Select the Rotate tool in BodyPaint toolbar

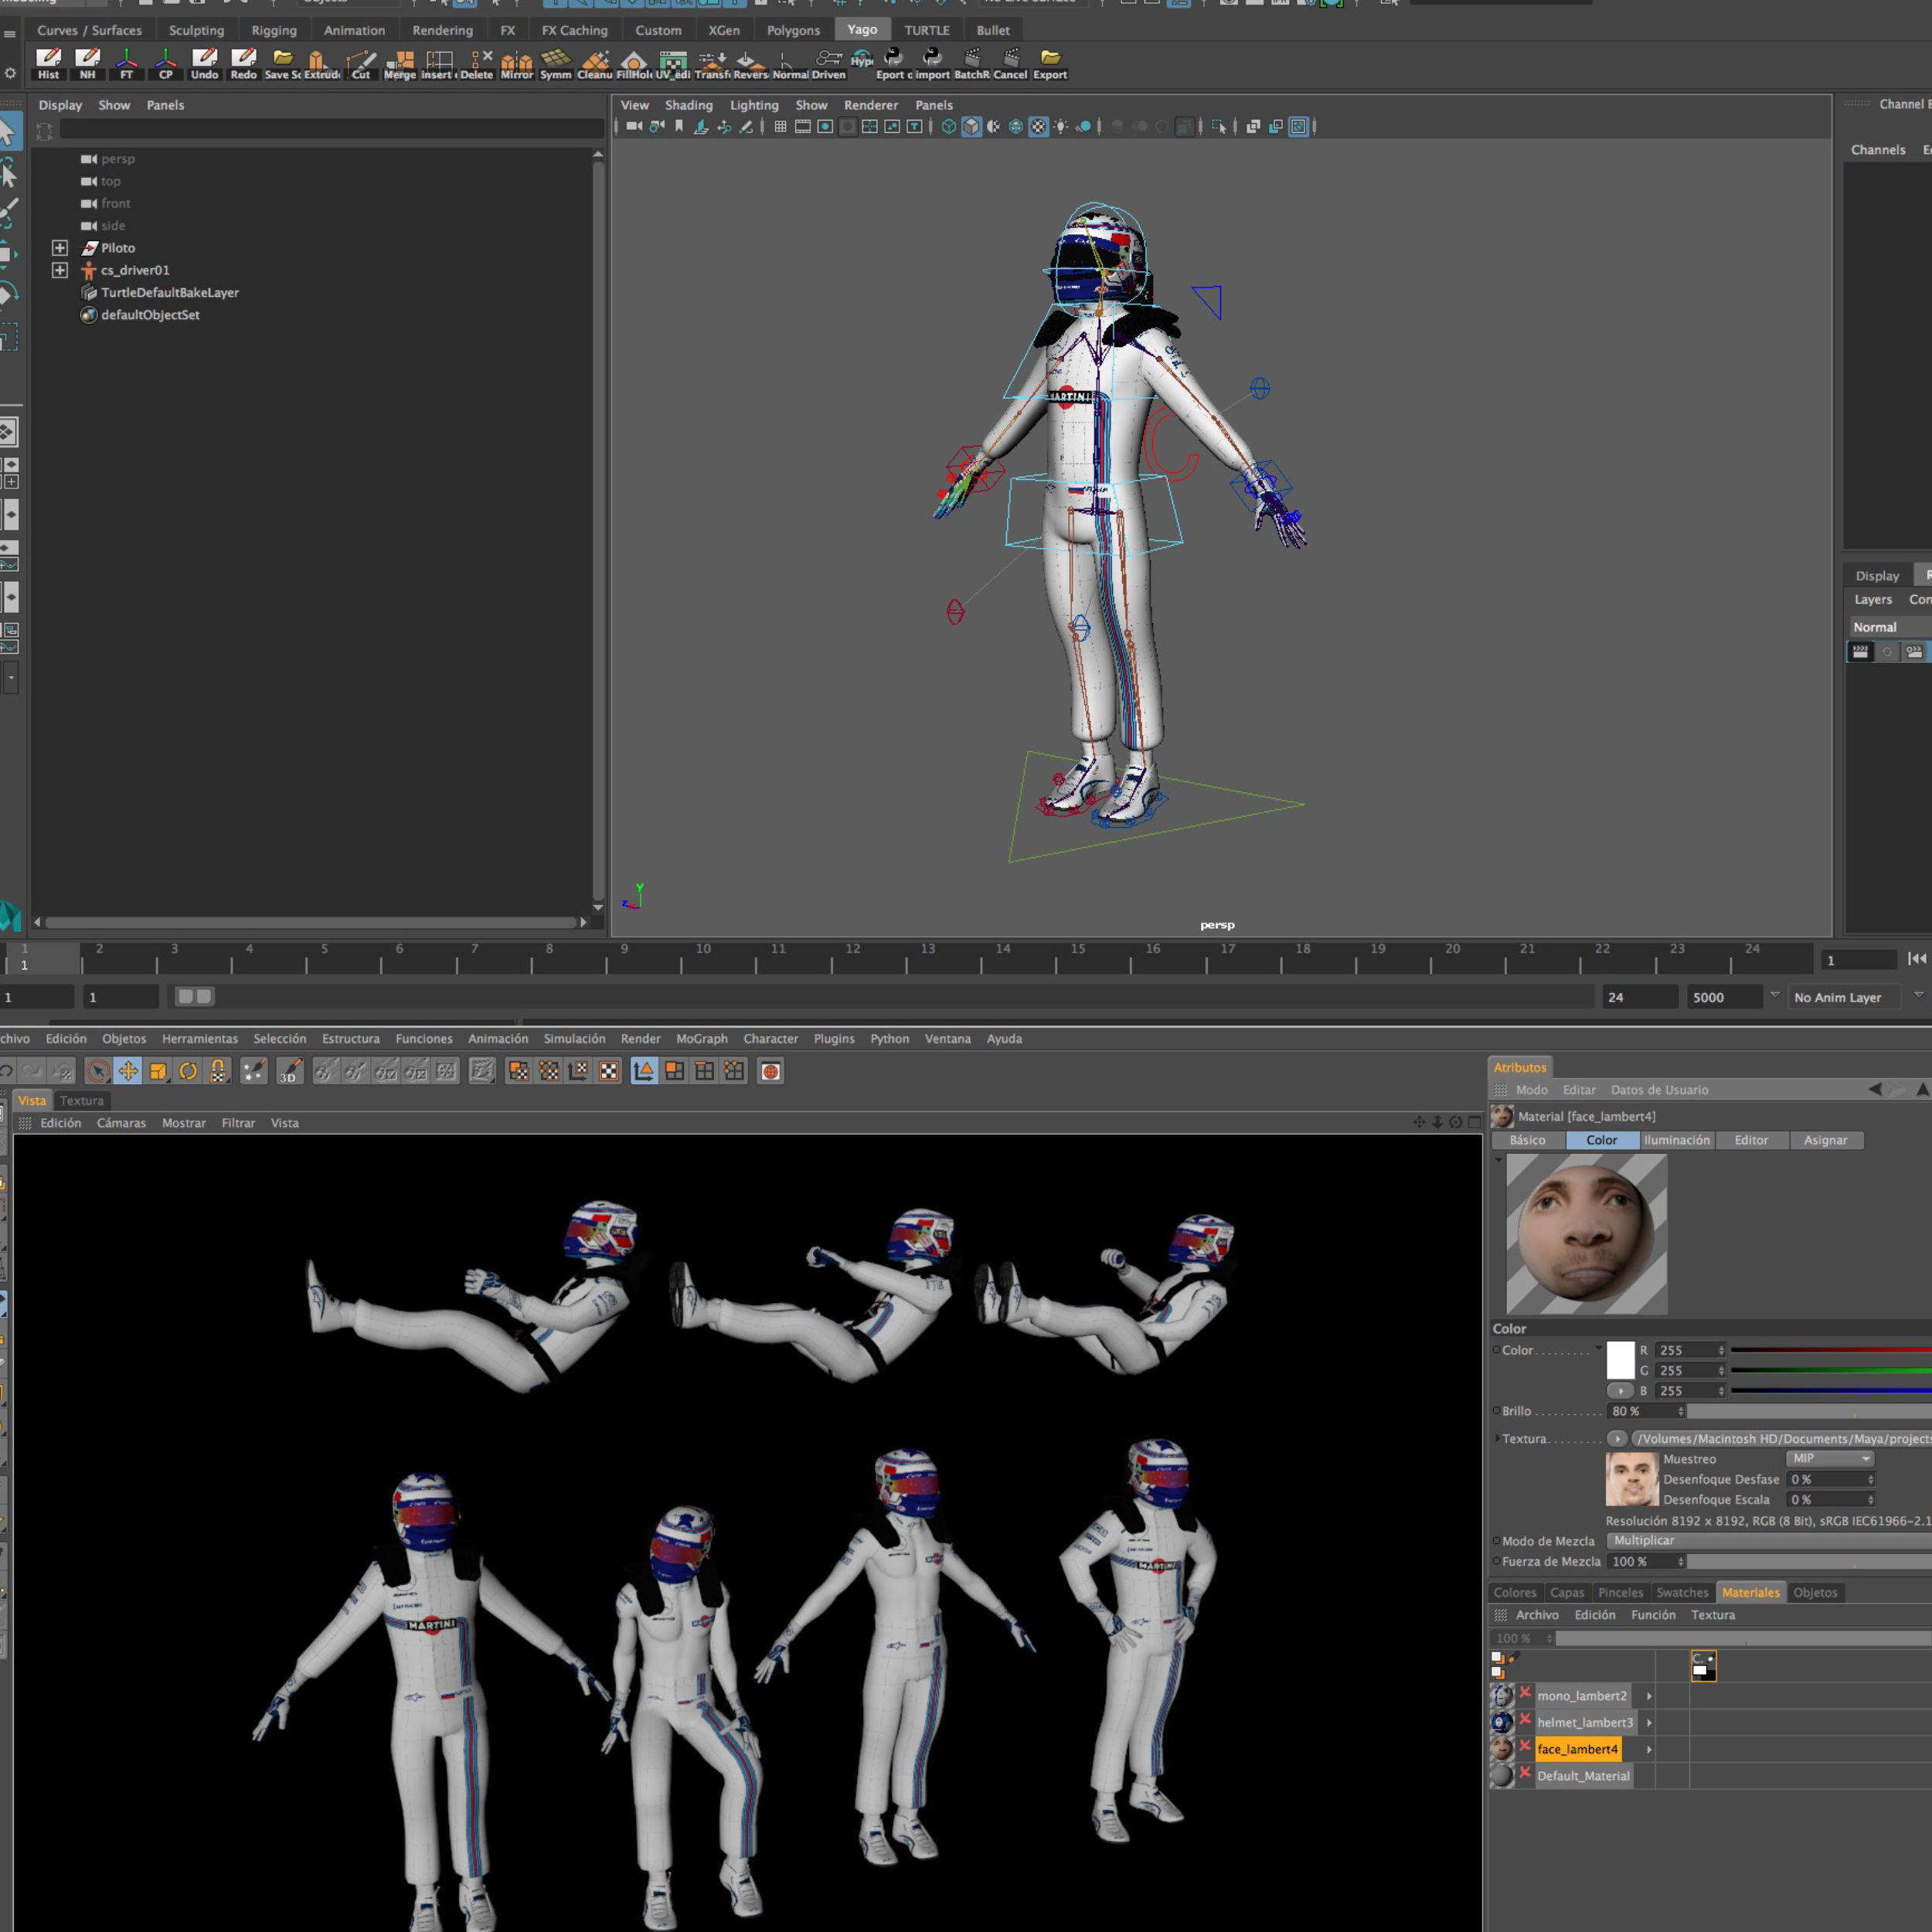[x=188, y=1071]
